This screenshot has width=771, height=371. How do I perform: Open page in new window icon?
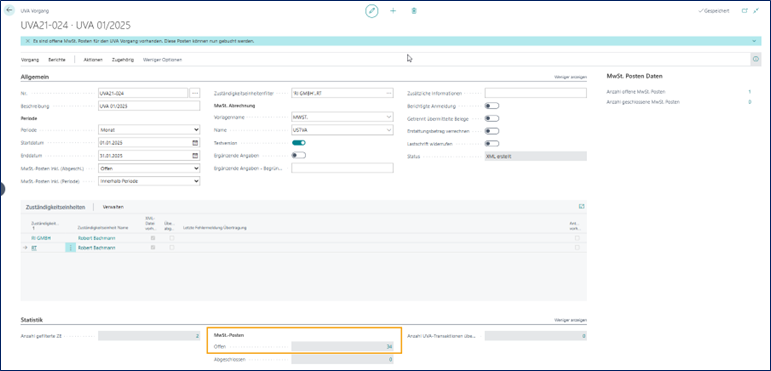(x=744, y=10)
